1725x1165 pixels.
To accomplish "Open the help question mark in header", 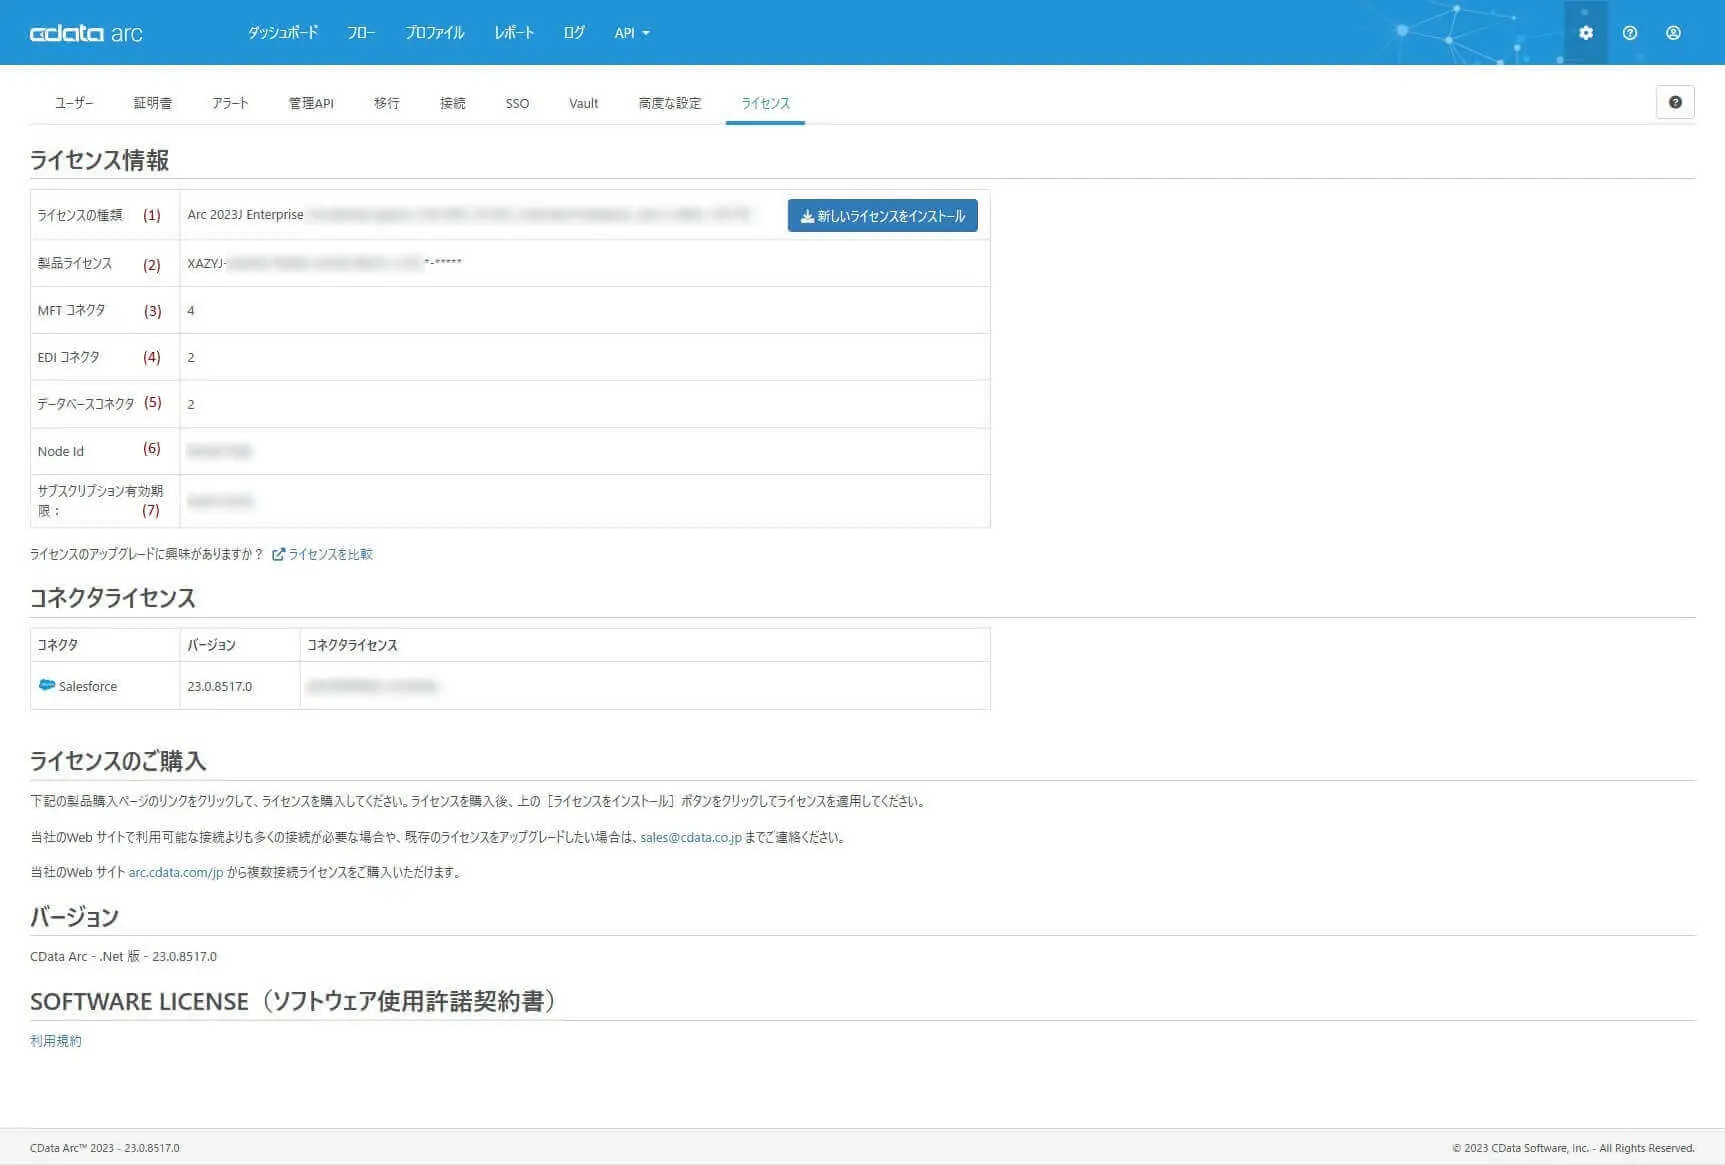I will 1630,33.
